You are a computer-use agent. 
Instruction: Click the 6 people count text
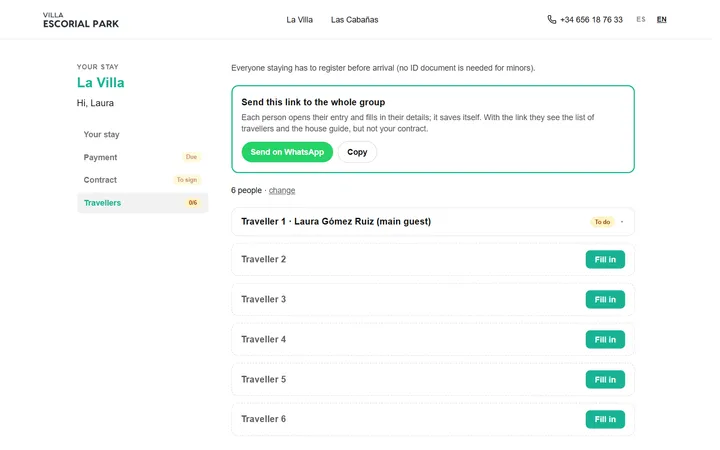(x=246, y=191)
